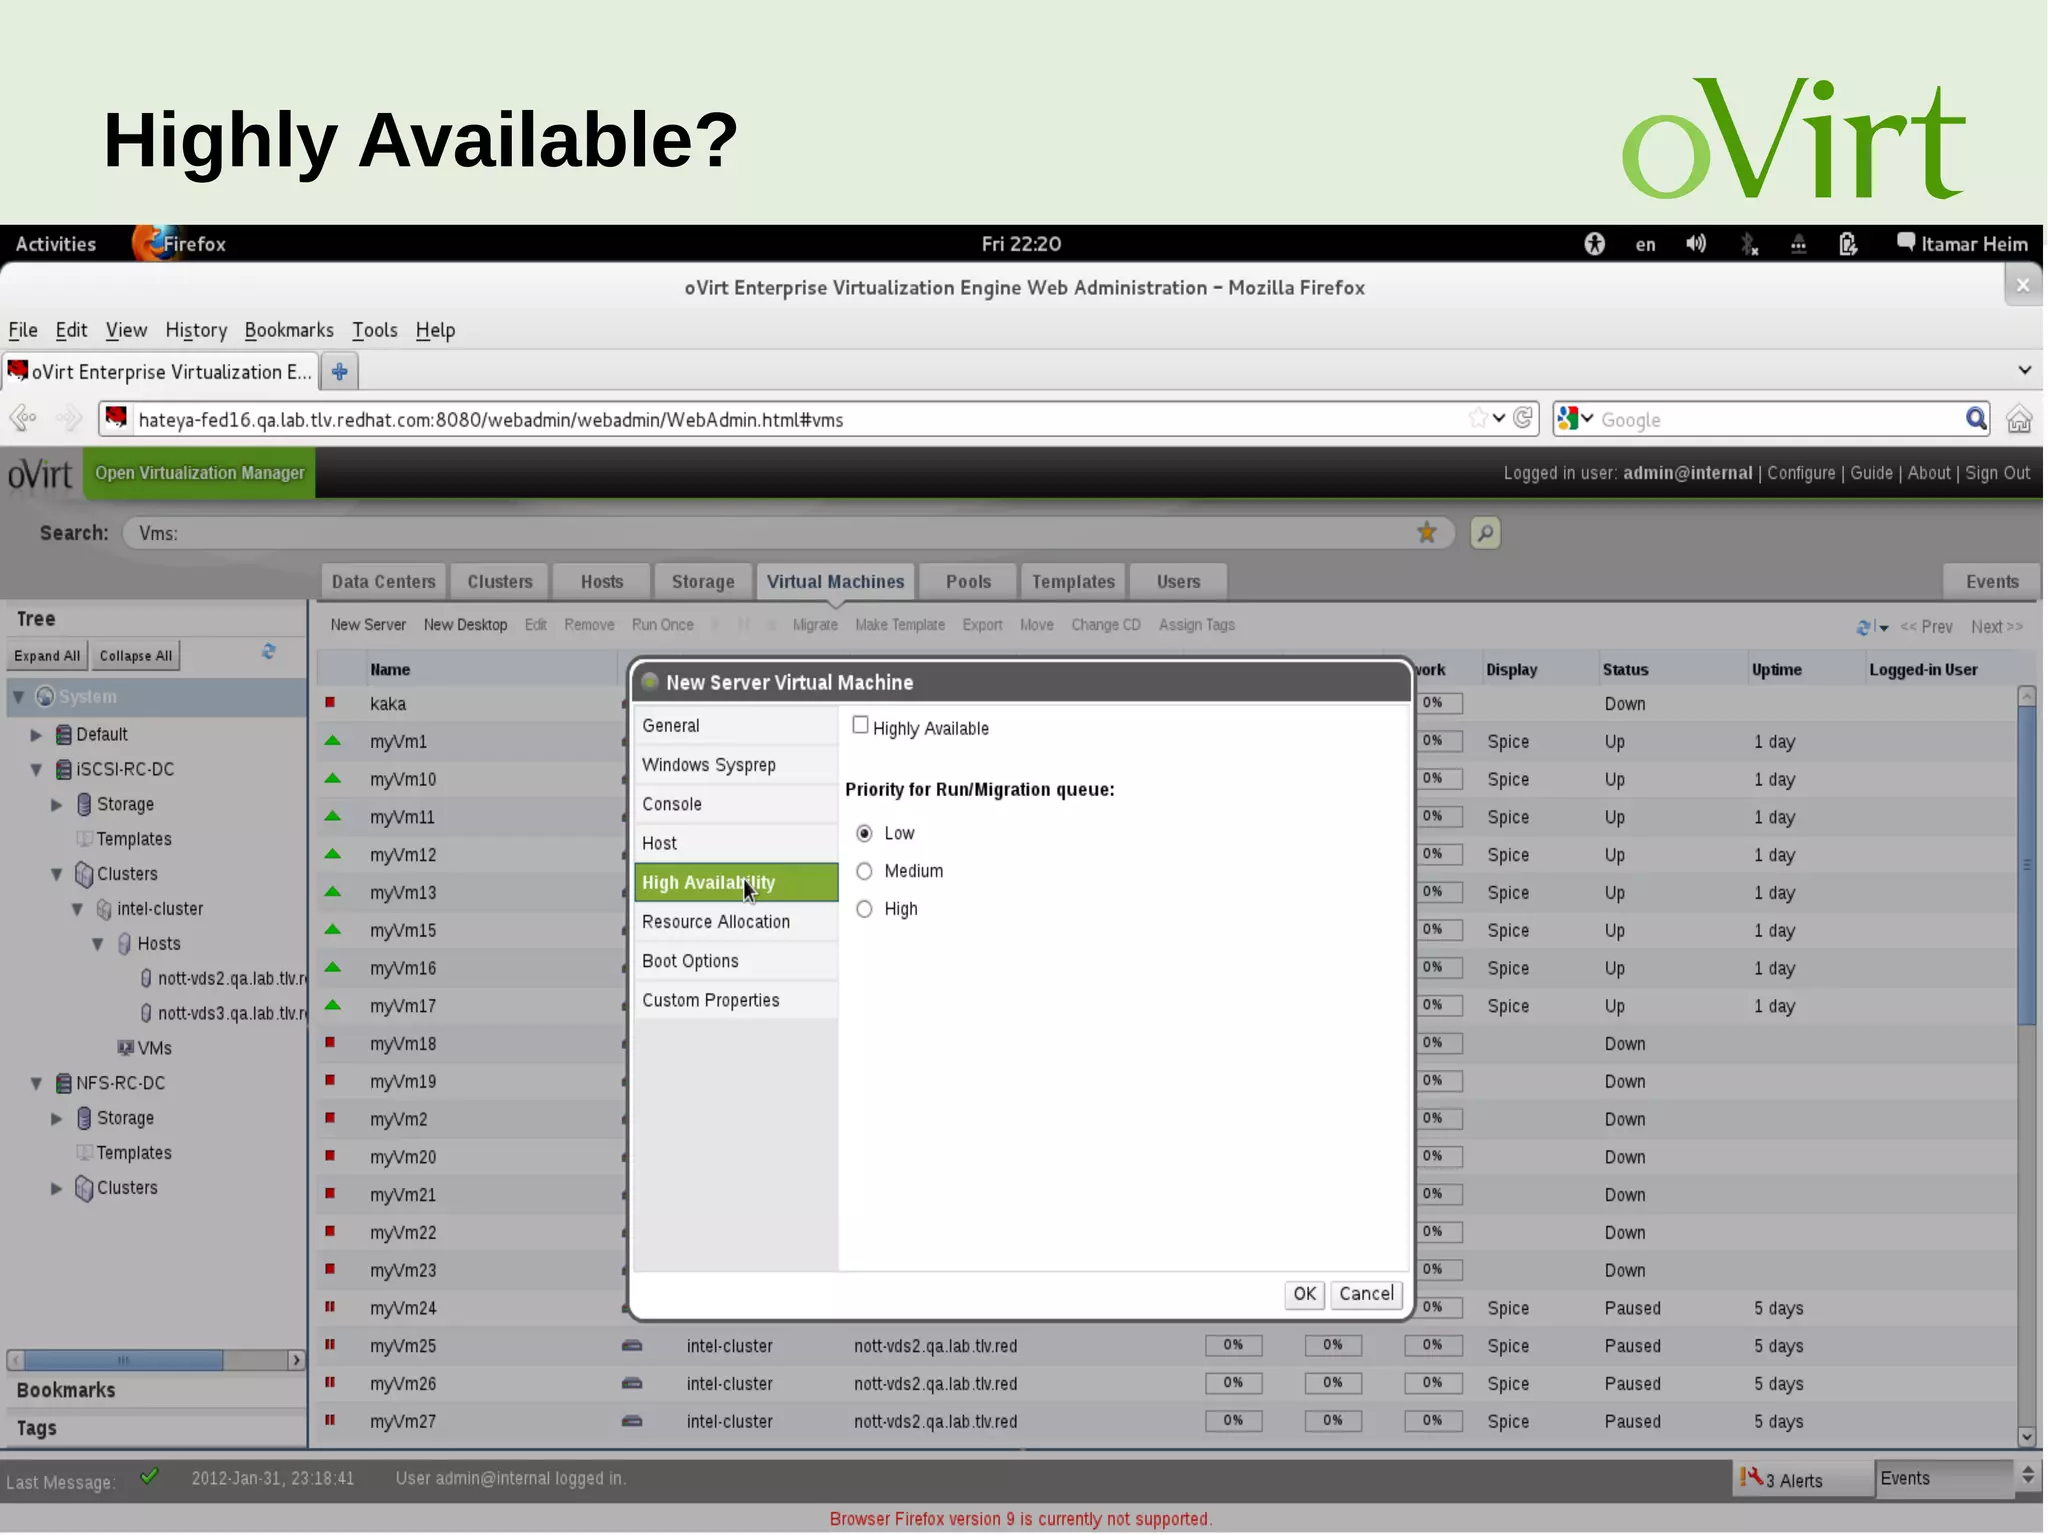
Task: Select Medium priority radio button
Action: click(x=865, y=871)
